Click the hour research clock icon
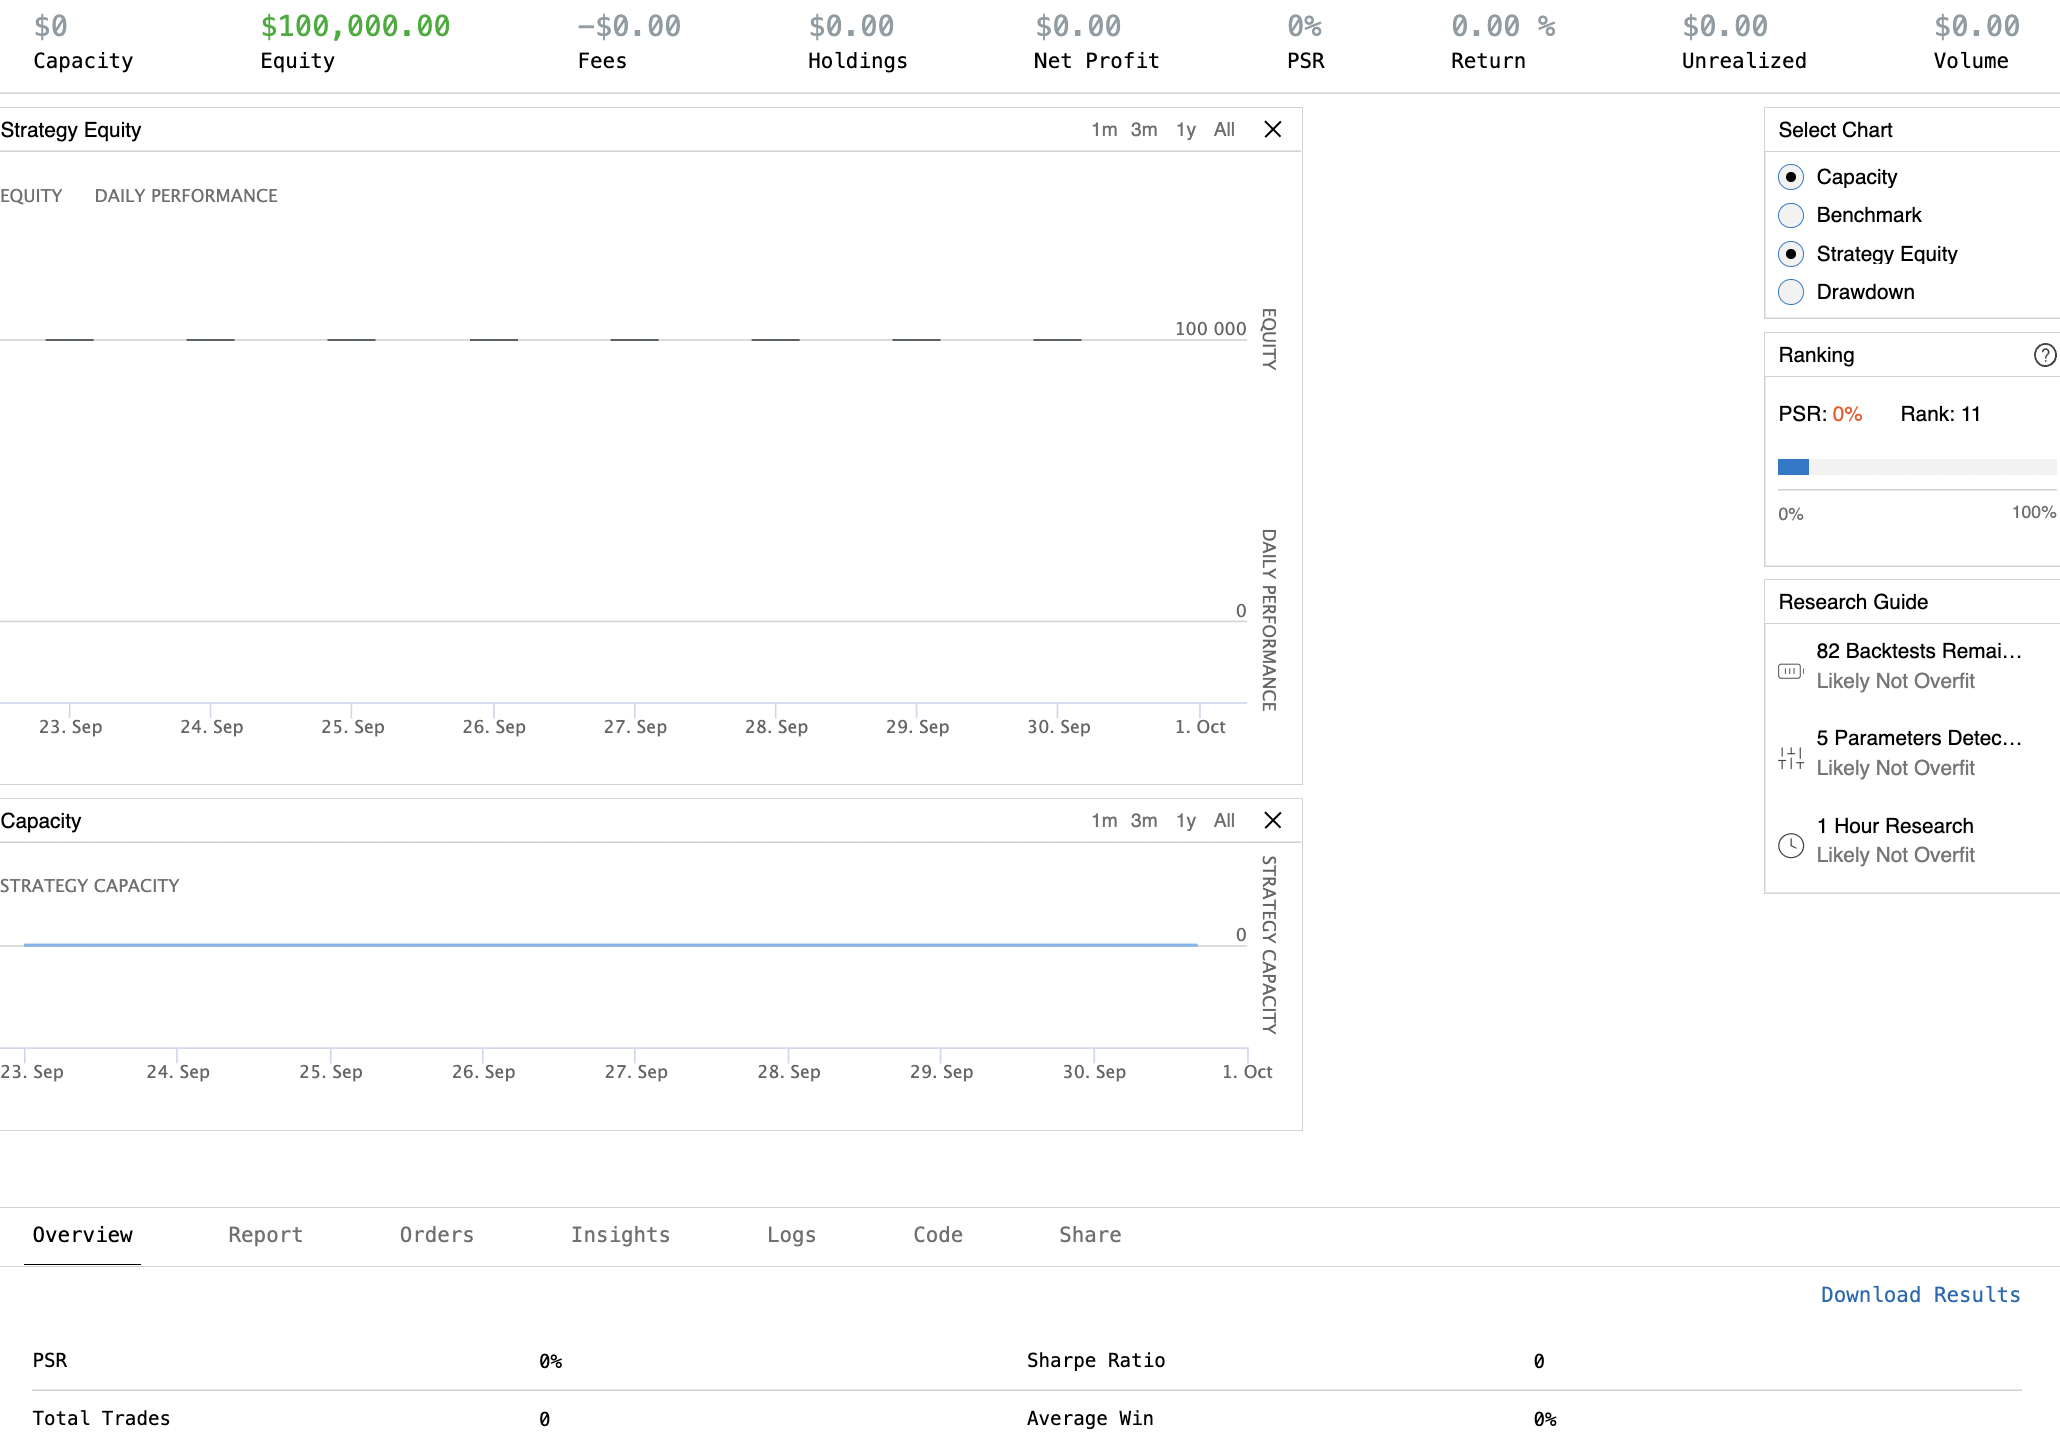The width and height of the screenshot is (2060, 1444). [x=1790, y=846]
